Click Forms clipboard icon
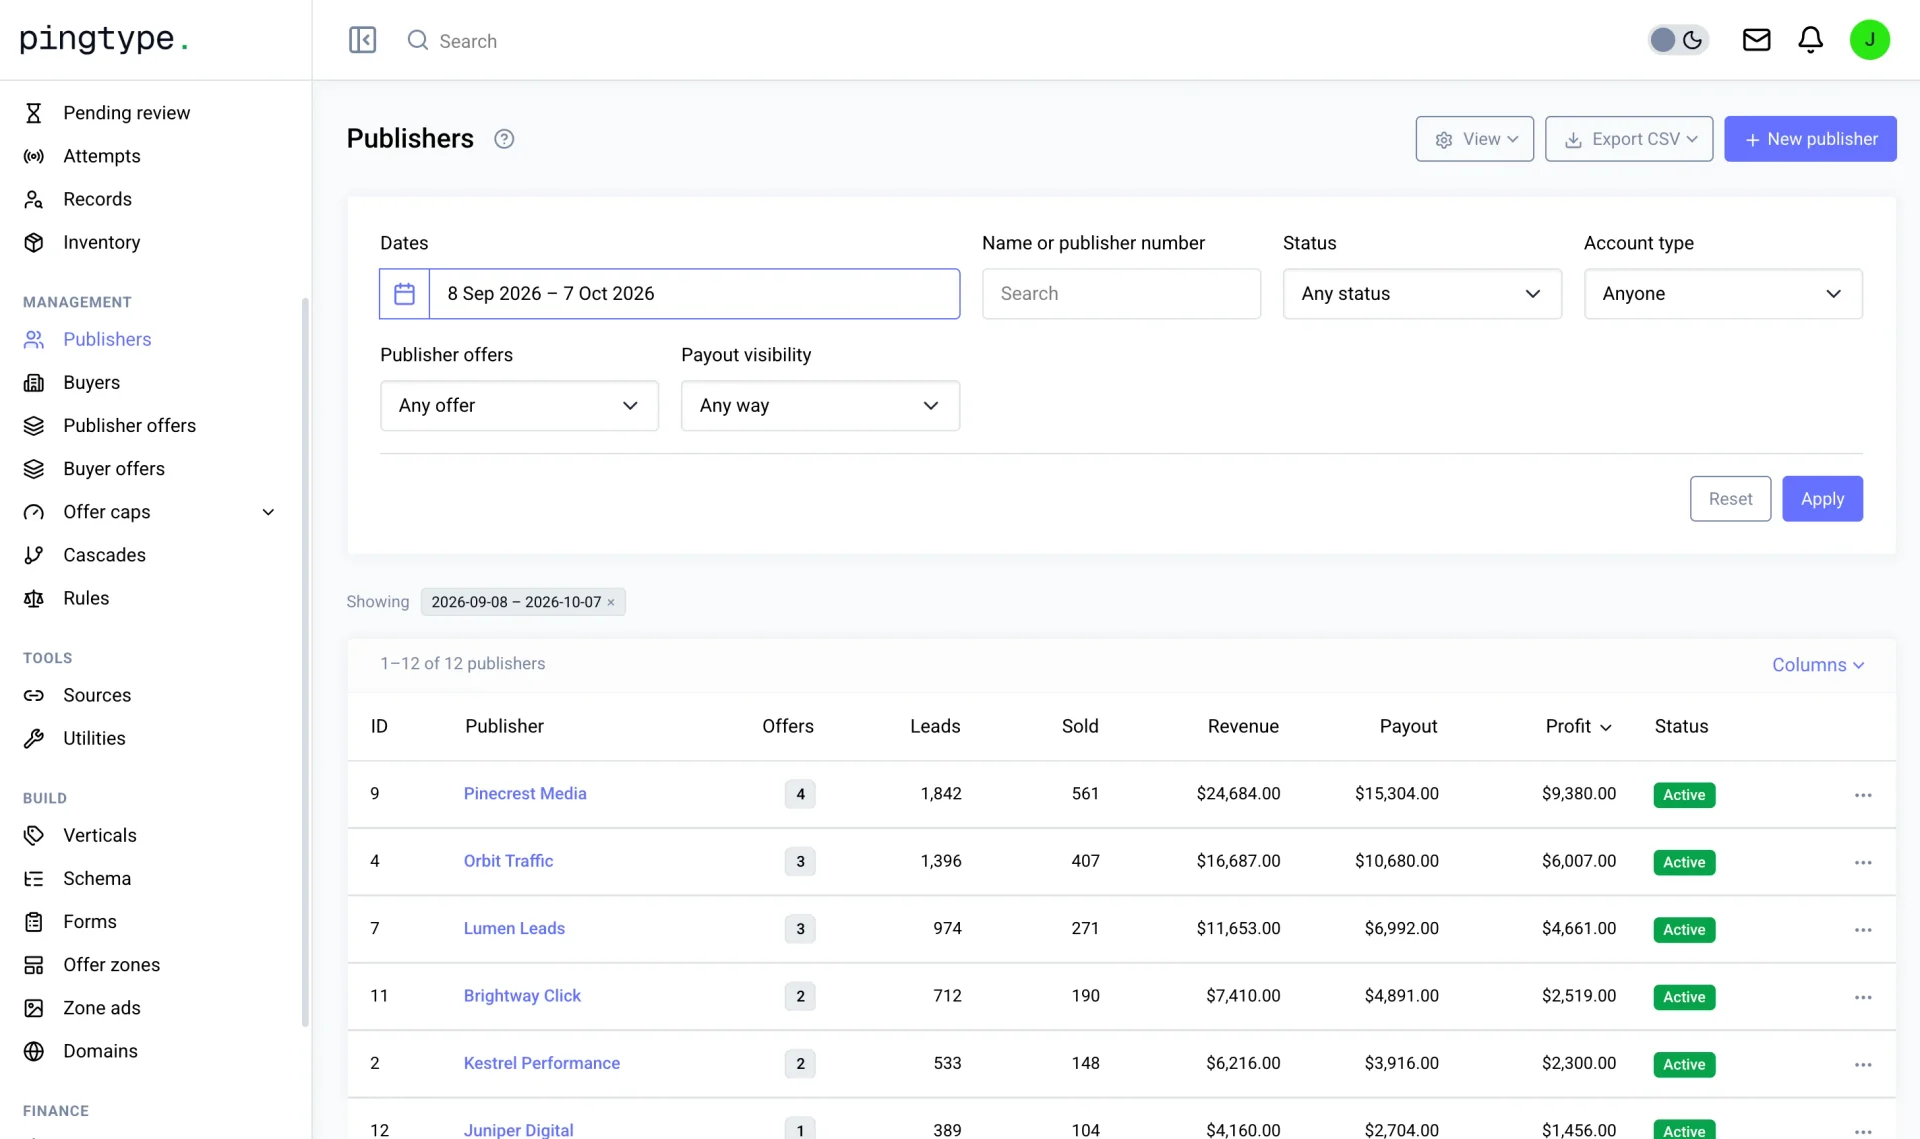This screenshot has width=1920, height=1139. (34, 921)
